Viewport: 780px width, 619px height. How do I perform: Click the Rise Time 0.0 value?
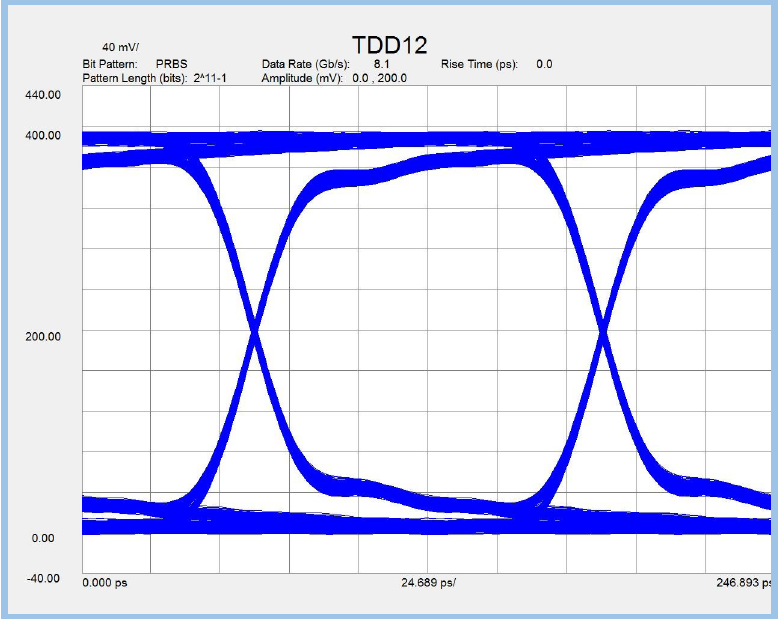(544, 64)
